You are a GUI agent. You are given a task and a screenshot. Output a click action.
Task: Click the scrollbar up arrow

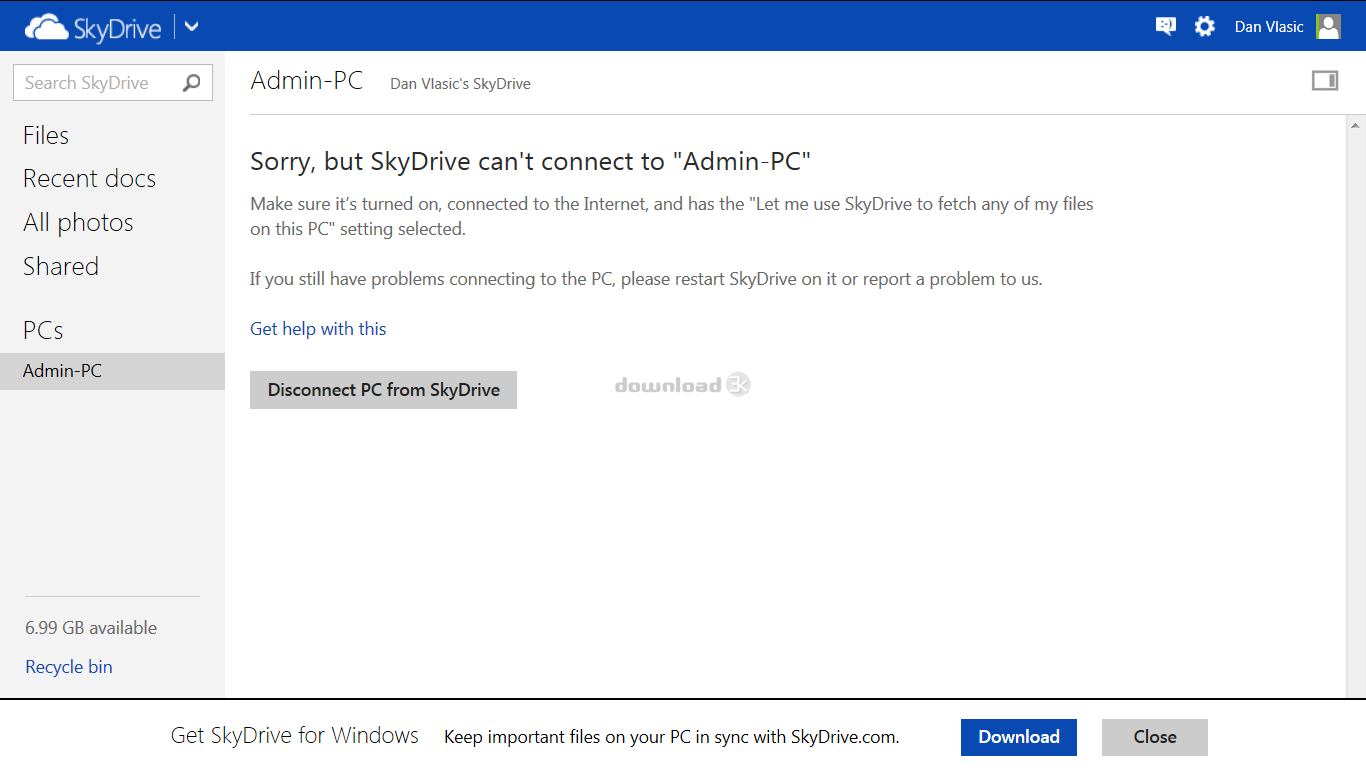(1356, 126)
